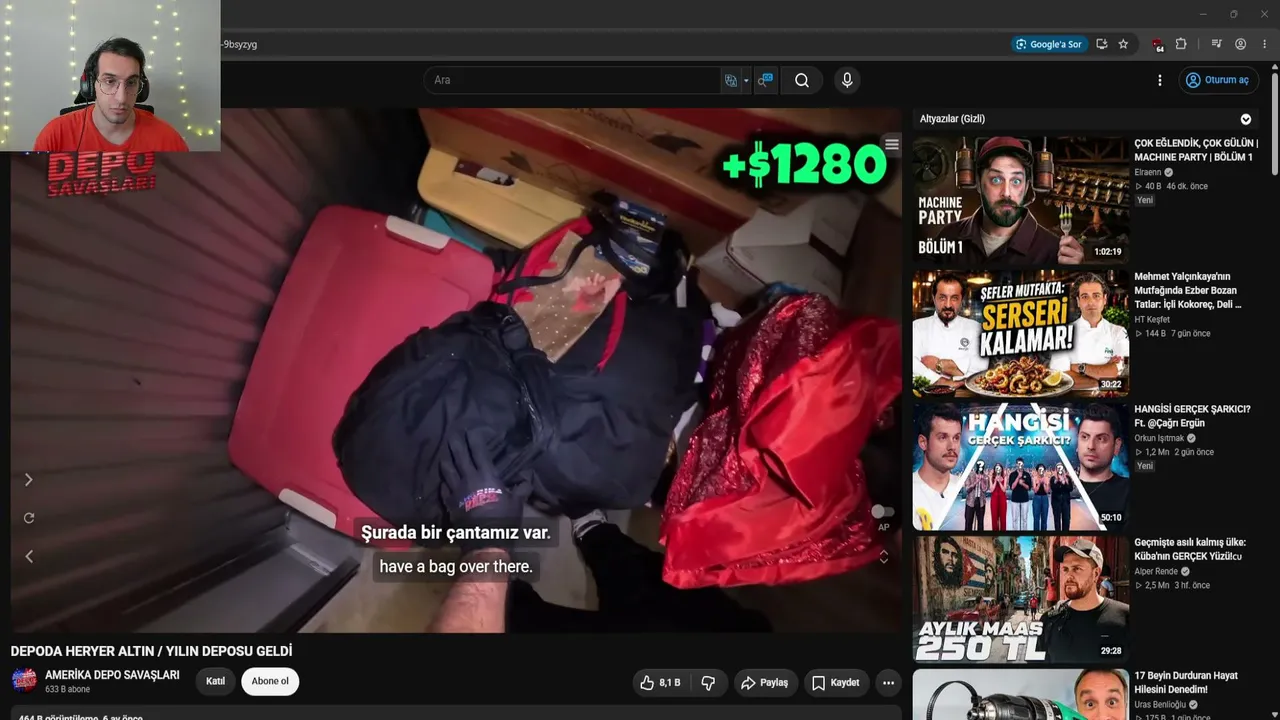
Task: Click the Kaydet save button
Action: [835, 683]
